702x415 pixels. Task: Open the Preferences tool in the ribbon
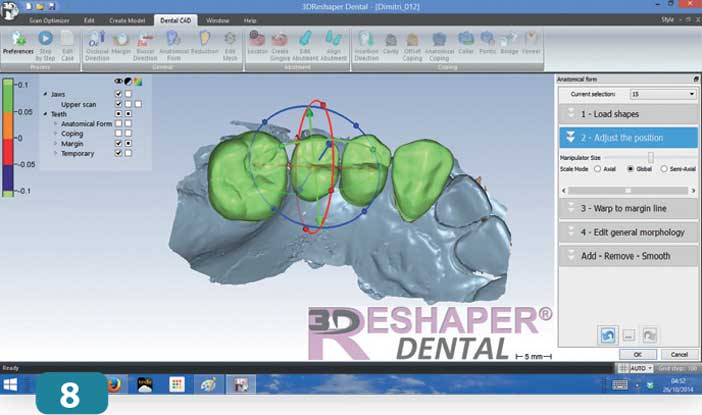tap(18, 43)
